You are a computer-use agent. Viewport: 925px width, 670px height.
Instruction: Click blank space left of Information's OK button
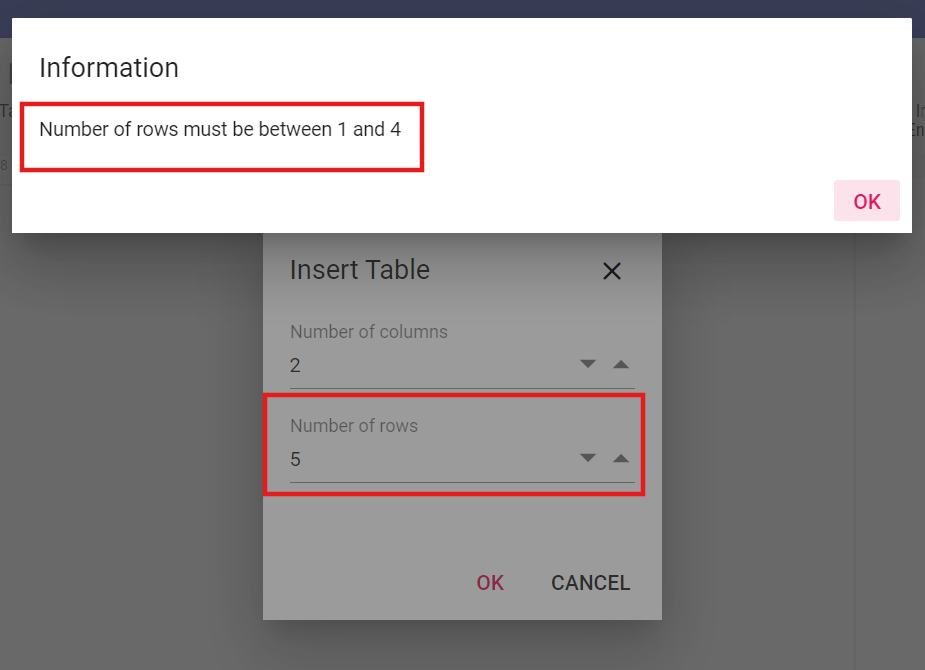click(x=600, y=201)
